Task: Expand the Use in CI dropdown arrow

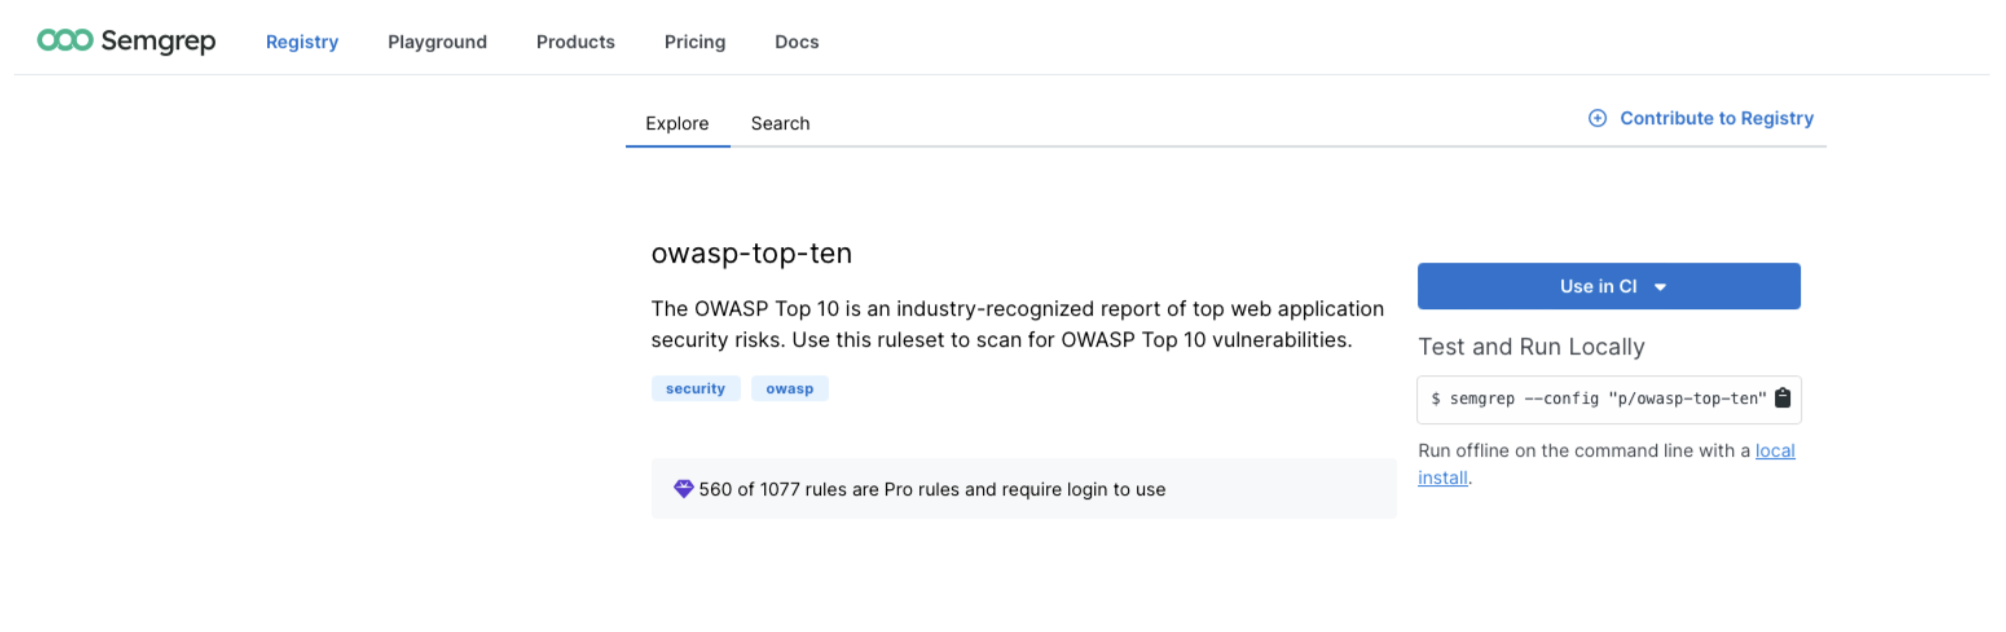Action: point(1660,287)
